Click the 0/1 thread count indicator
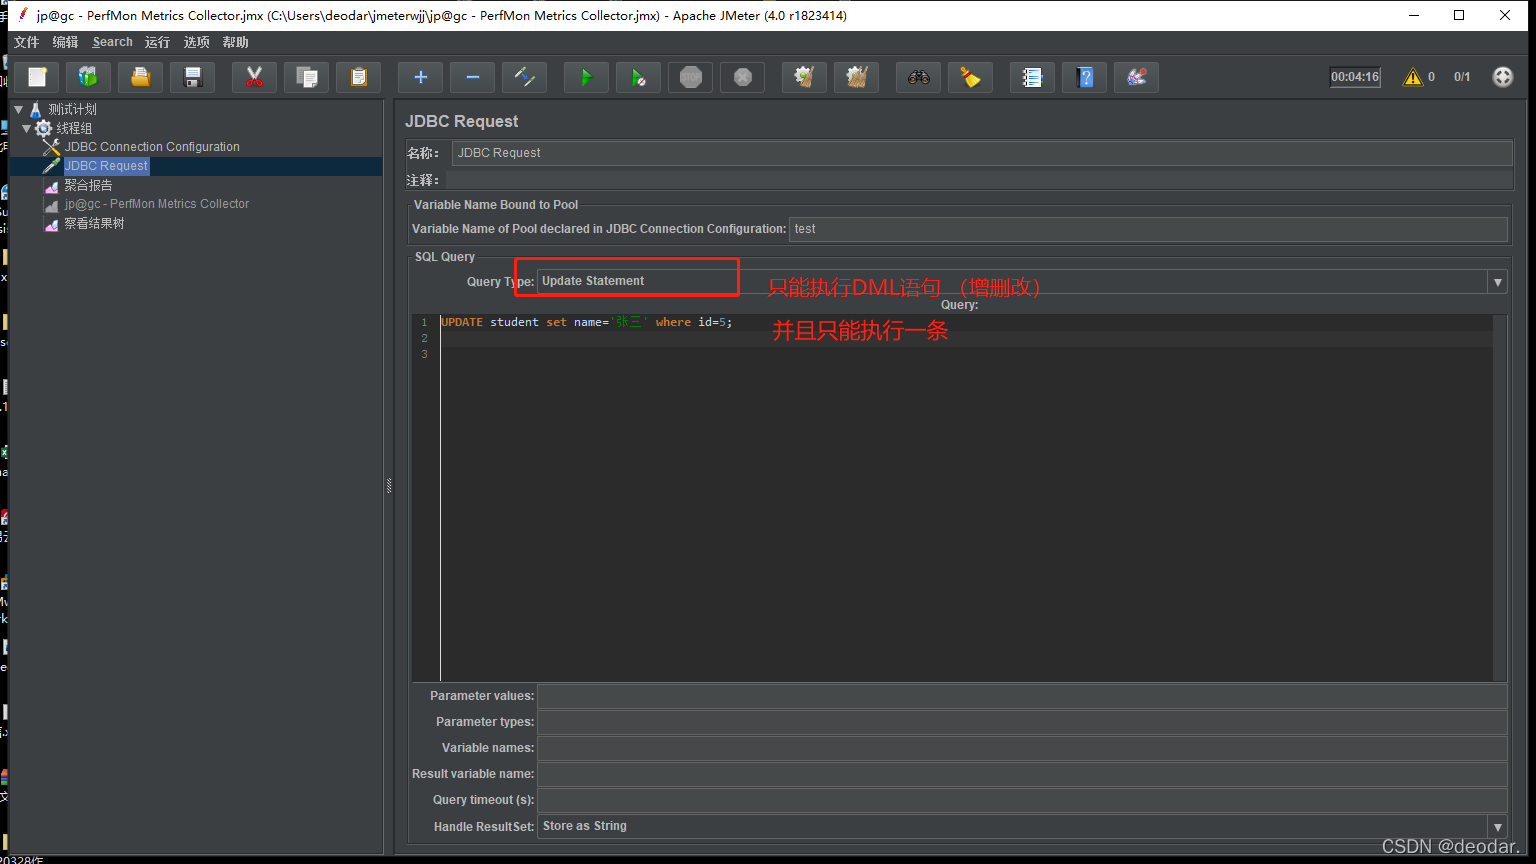 1462,77
